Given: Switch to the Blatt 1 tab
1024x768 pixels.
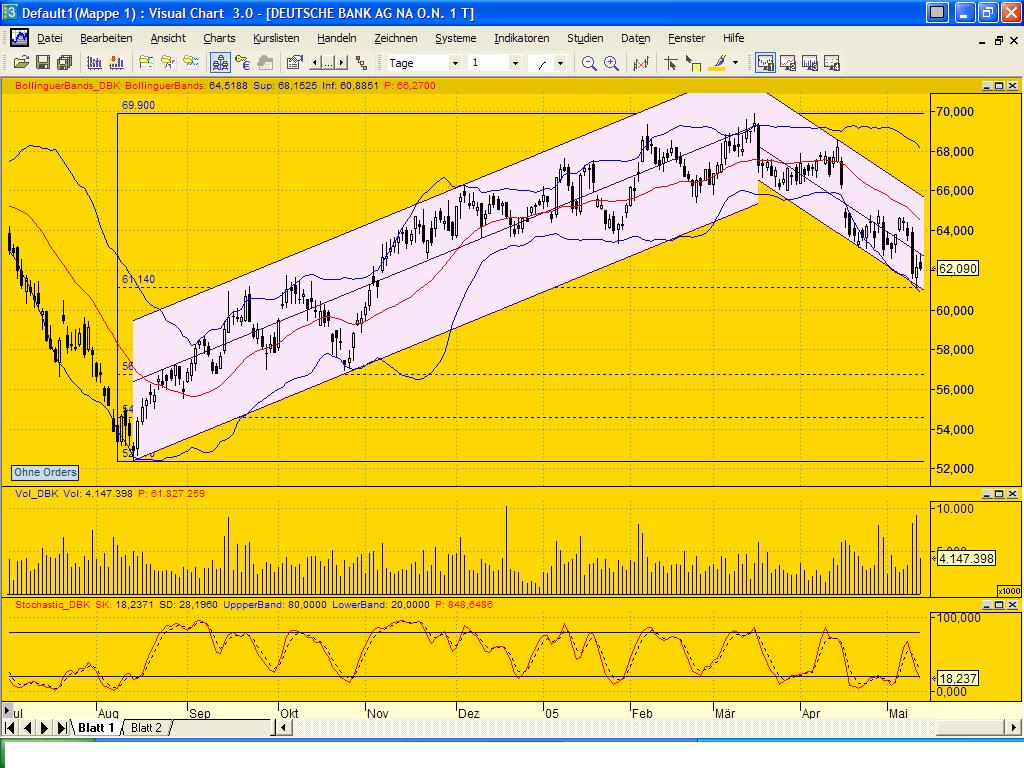Looking at the screenshot, I should [x=96, y=728].
